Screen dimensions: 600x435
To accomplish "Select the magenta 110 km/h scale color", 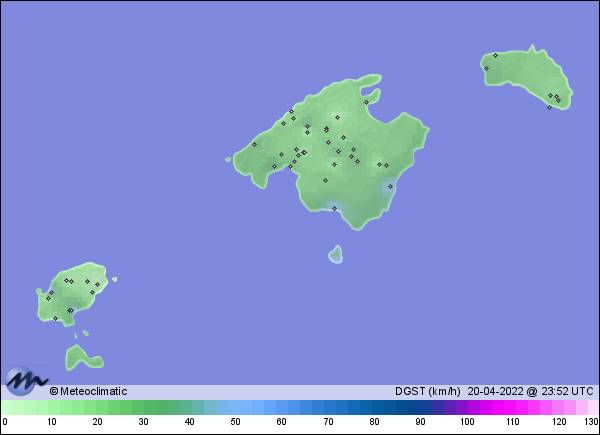I will tap(513, 407).
